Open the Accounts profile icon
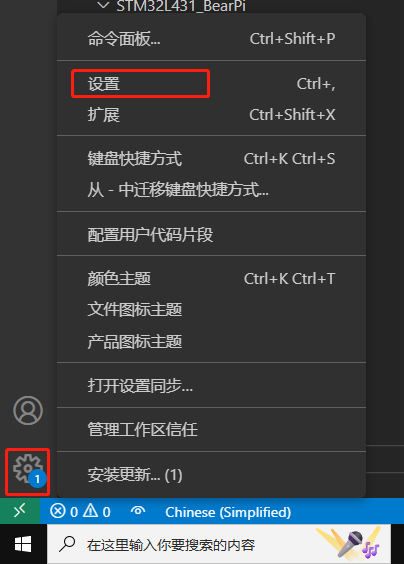404x564 pixels. [28, 410]
